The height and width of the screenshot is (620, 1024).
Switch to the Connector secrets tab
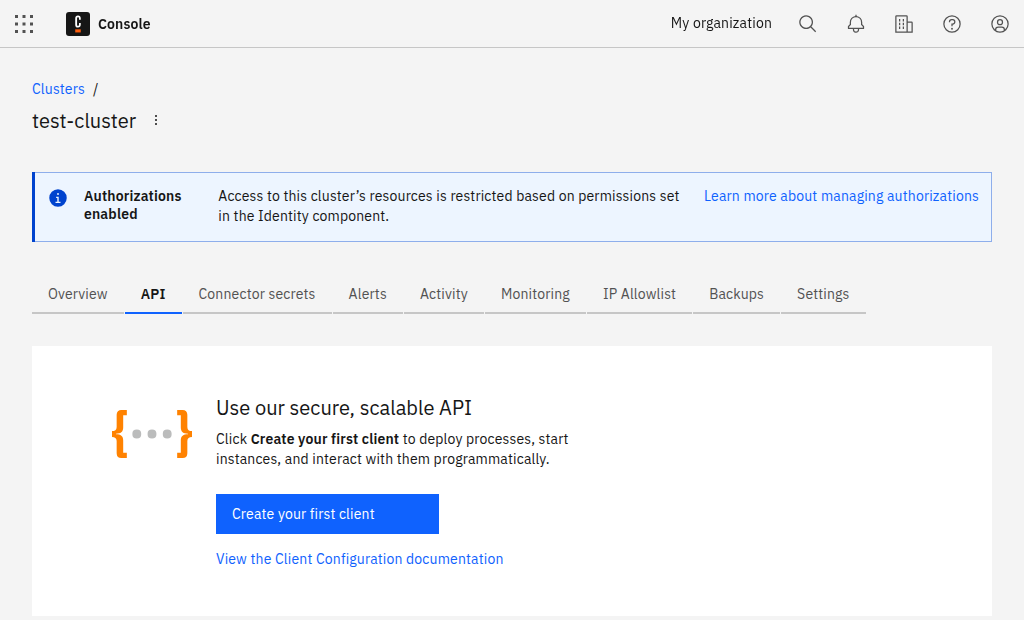click(x=257, y=294)
